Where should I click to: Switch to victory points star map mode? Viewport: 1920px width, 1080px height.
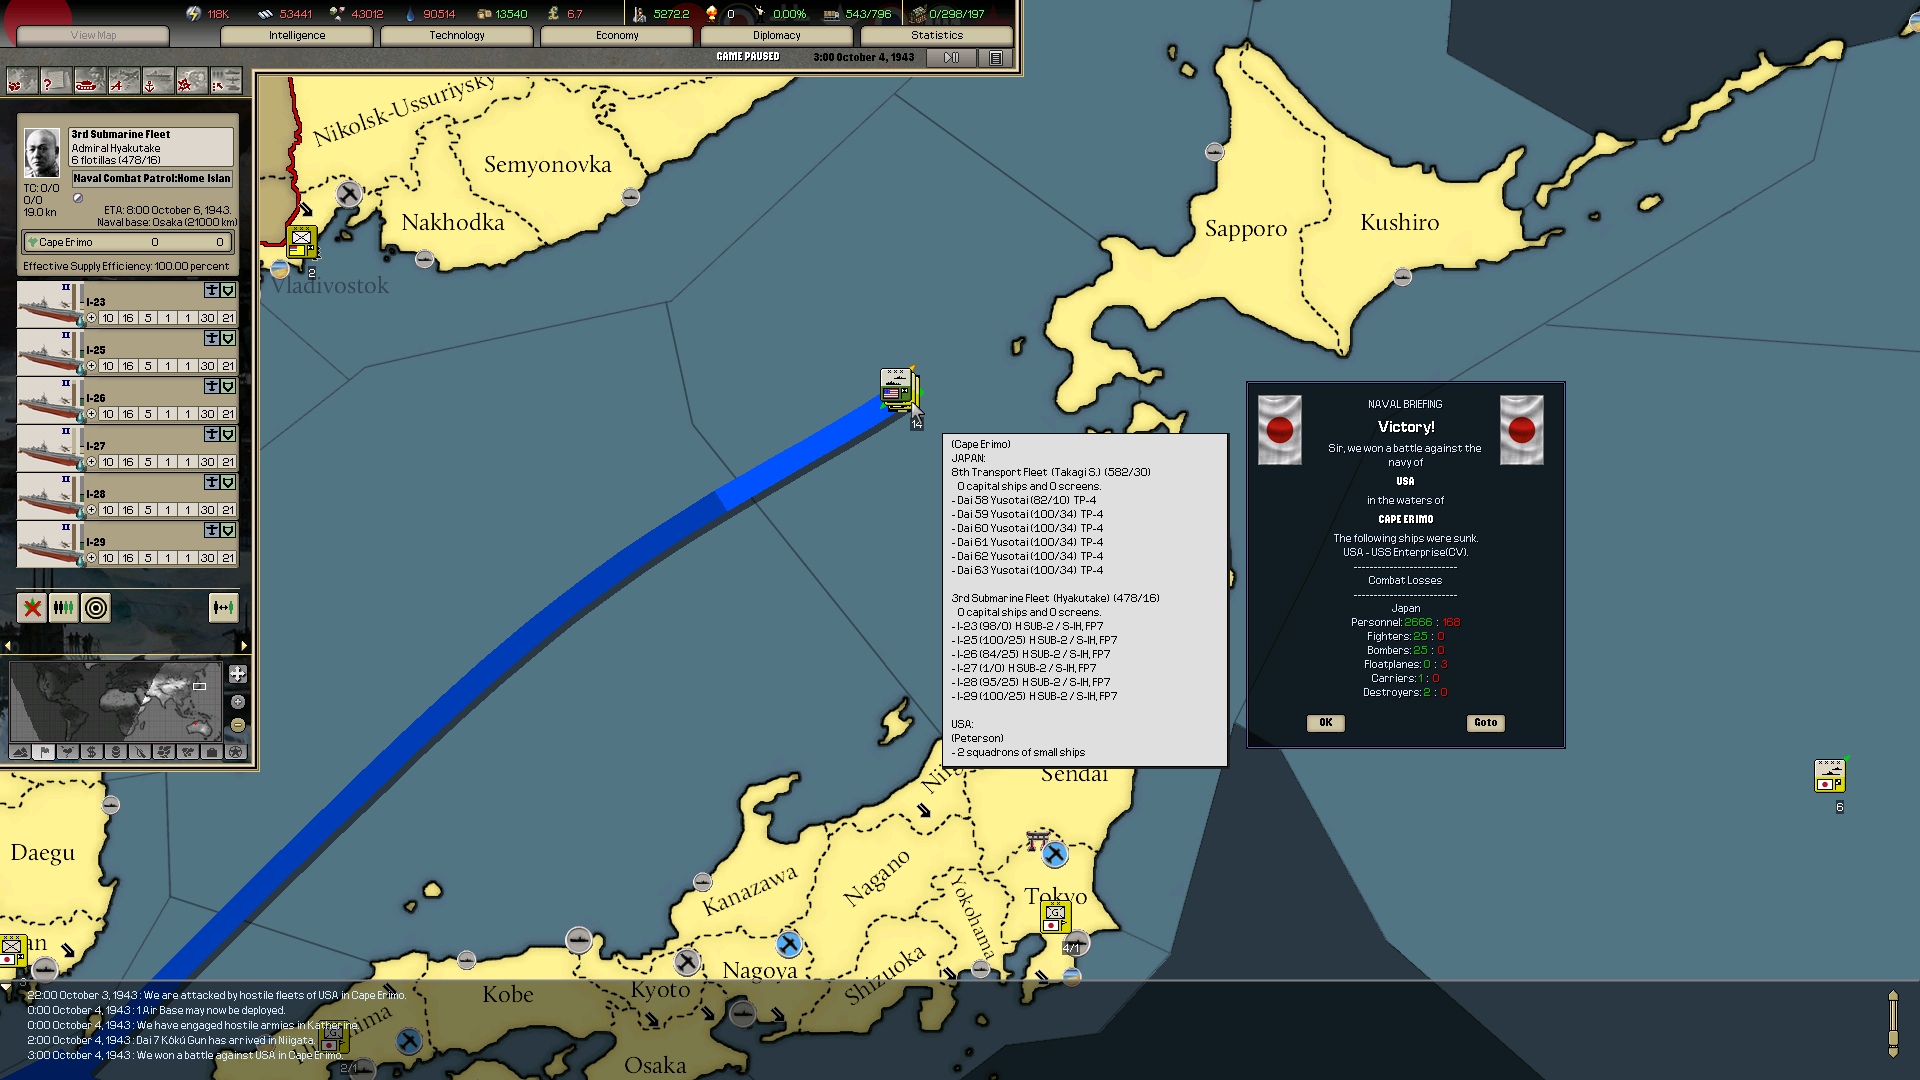click(236, 752)
